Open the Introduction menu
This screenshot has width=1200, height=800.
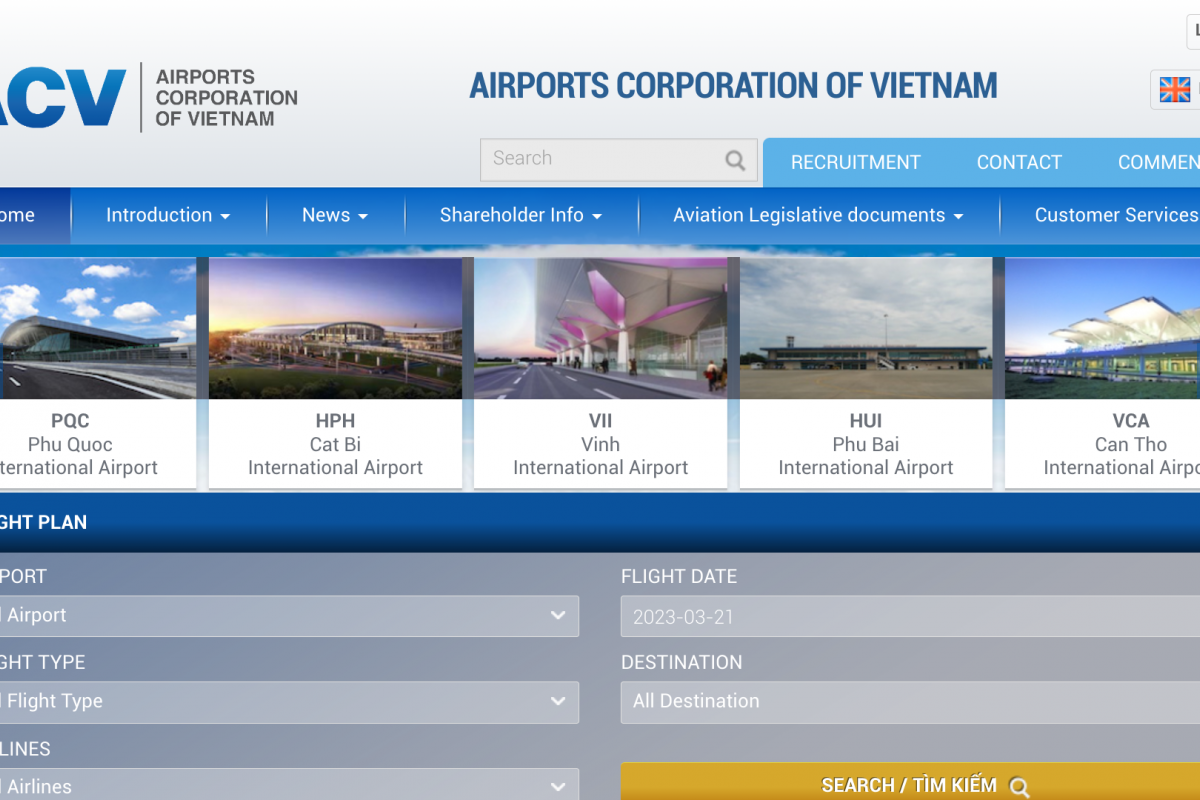[x=168, y=215]
